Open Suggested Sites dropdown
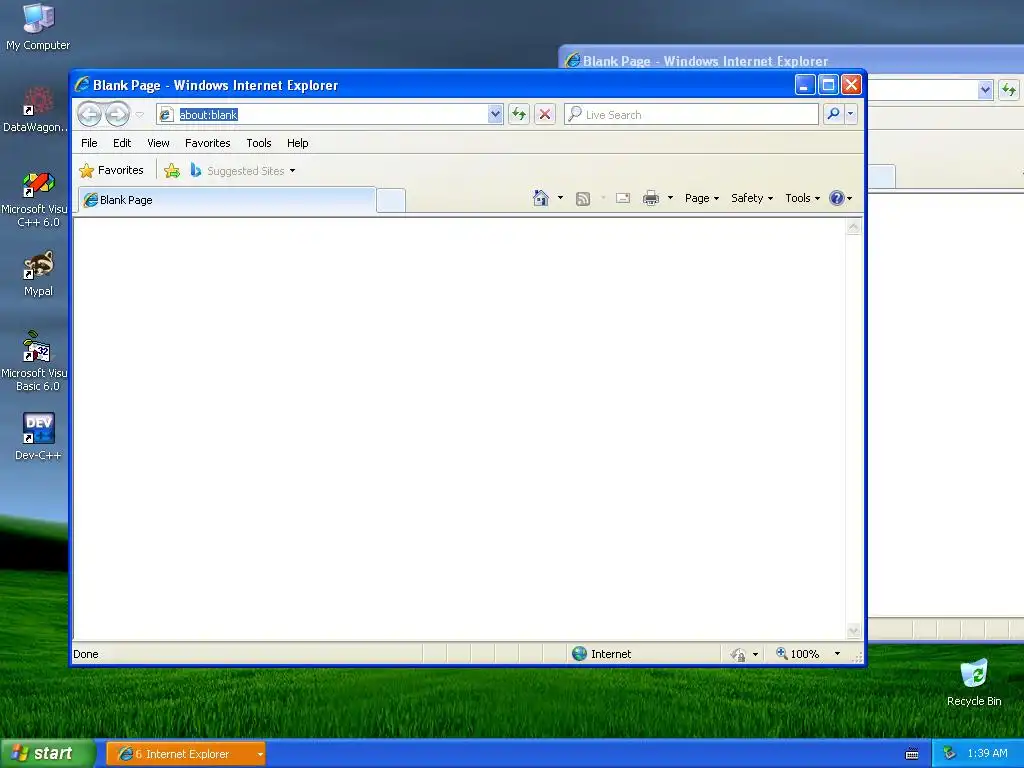Image resolution: width=1024 pixels, height=768 pixels. (243, 170)
